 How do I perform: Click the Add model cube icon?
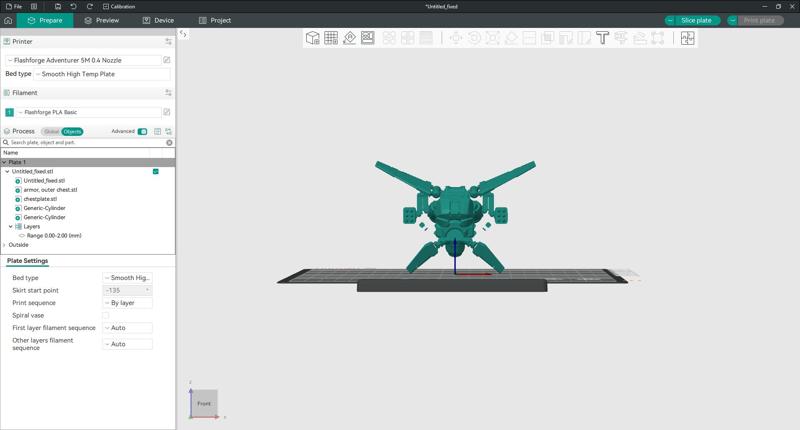[x=312, y=38]
